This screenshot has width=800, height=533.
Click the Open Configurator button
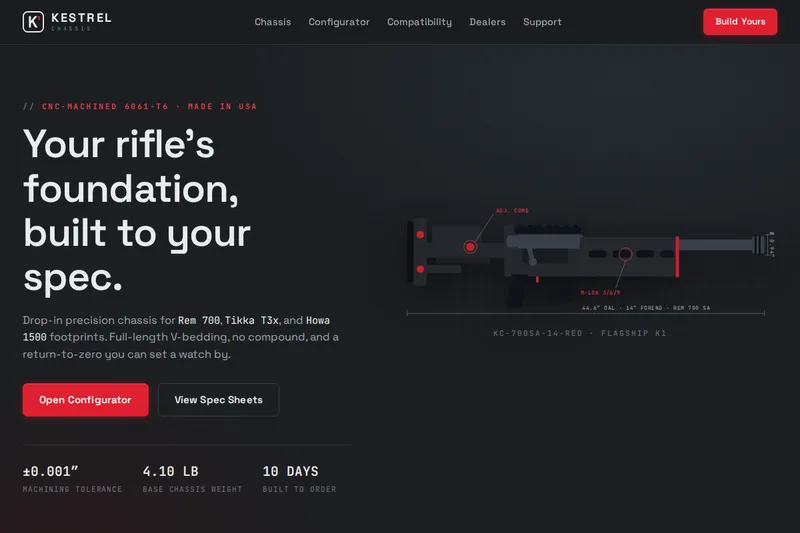pyautogui.click(x=85, y=400)
